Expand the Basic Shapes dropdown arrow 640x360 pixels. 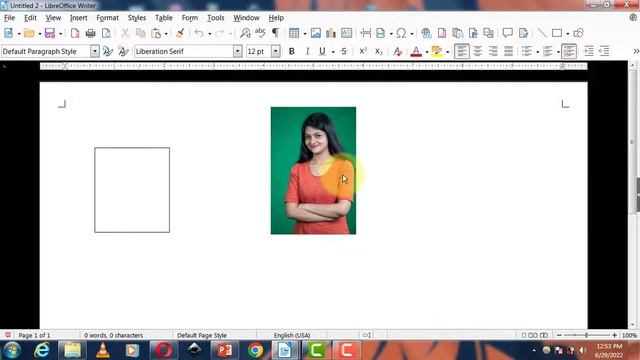[567, 33]
